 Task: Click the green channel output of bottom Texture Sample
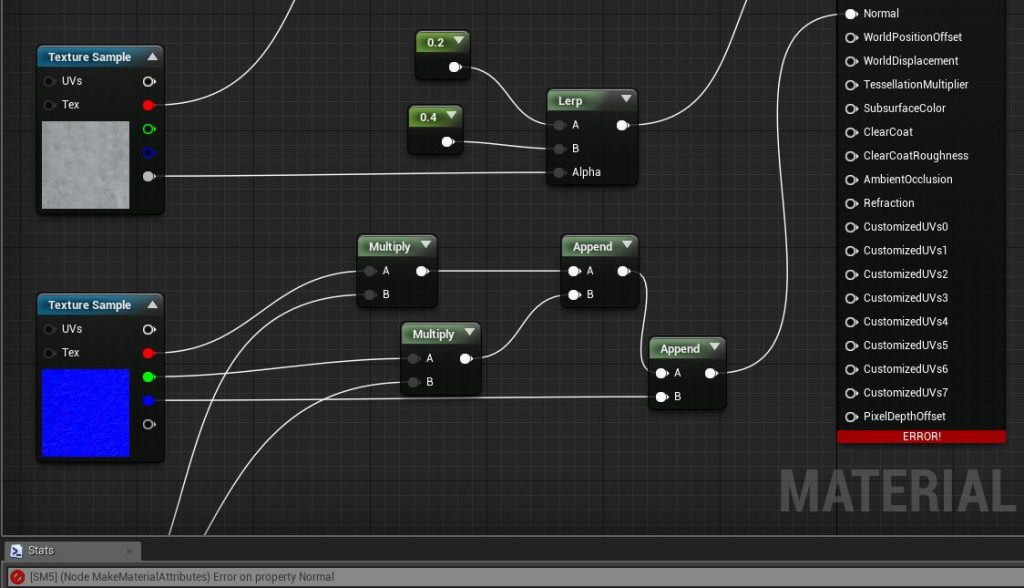(x=149, y=376)
